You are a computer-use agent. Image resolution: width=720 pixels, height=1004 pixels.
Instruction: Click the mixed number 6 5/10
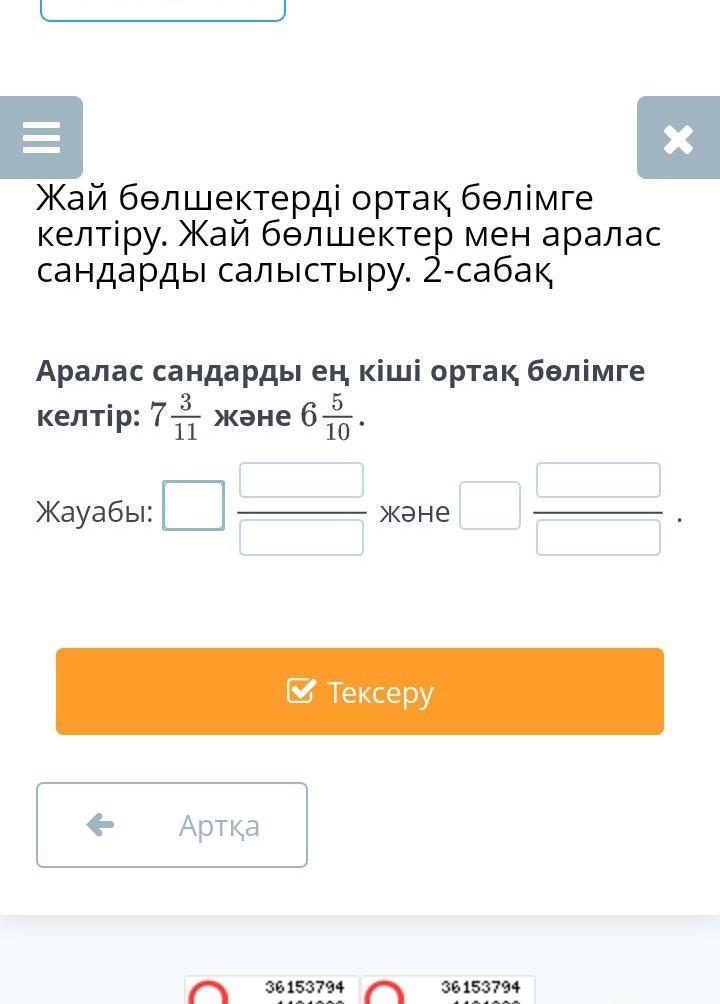click(x=327, y=416)
